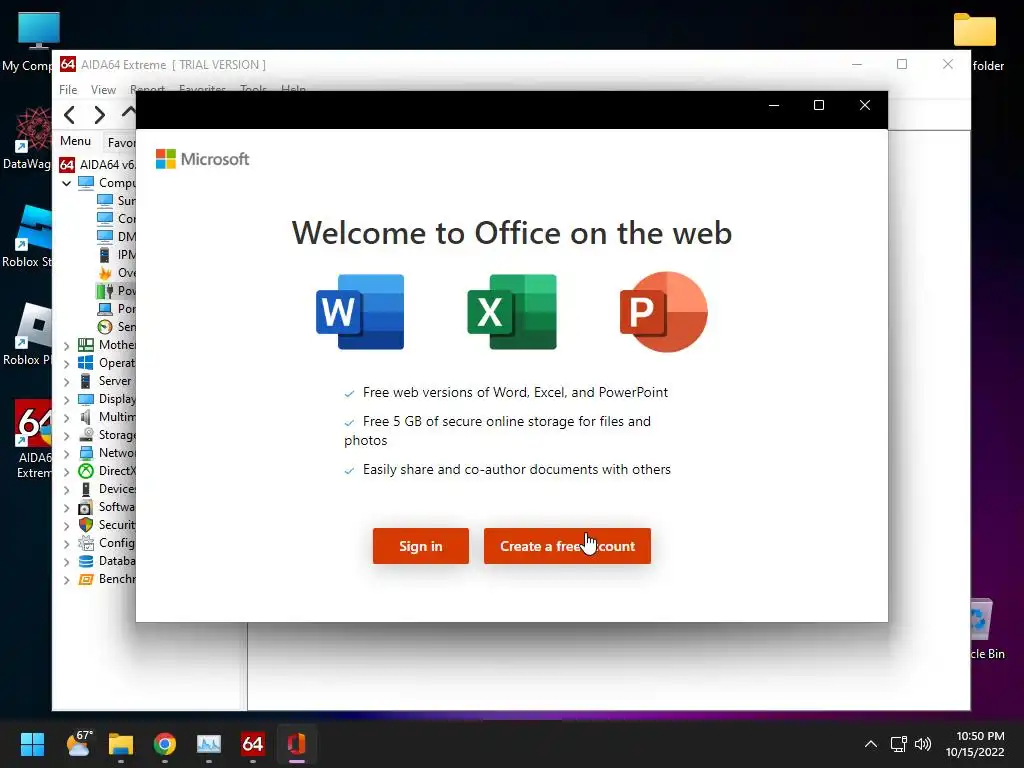Expand the Display tree node
The width and height of the screenshot is (1024, 768).
[x=67, y=400]
